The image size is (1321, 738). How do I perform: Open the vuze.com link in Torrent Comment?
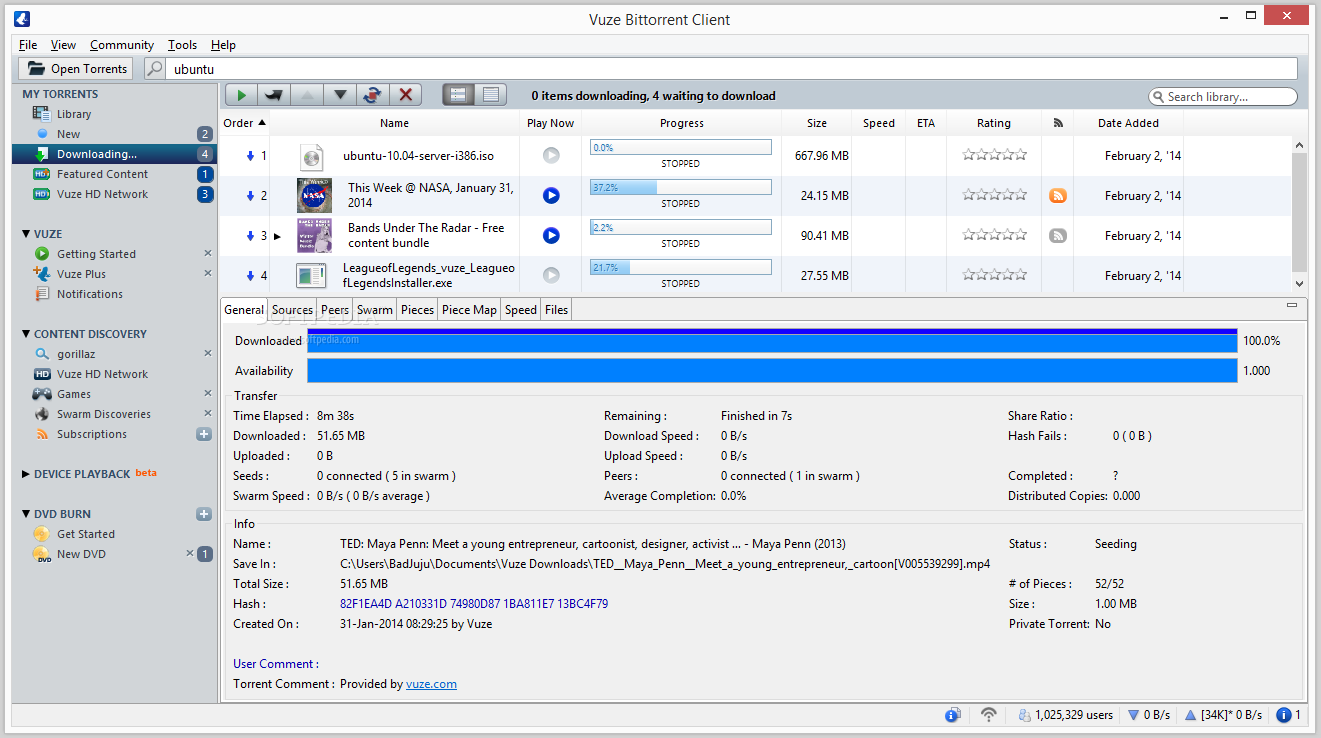coord(431,684)
